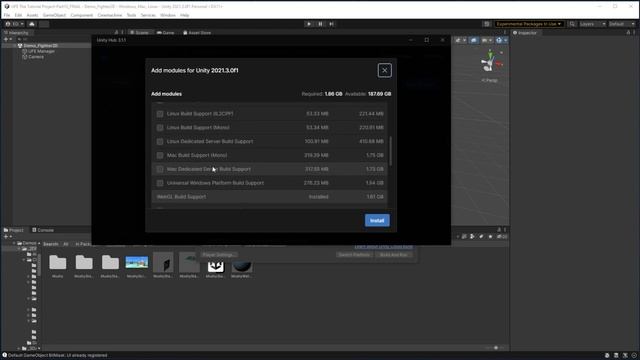Select Demo_Fighter2D scene in Hierarchy
Image resolution: width=640 pixels, height=360 pixels.
coord(40,46)
